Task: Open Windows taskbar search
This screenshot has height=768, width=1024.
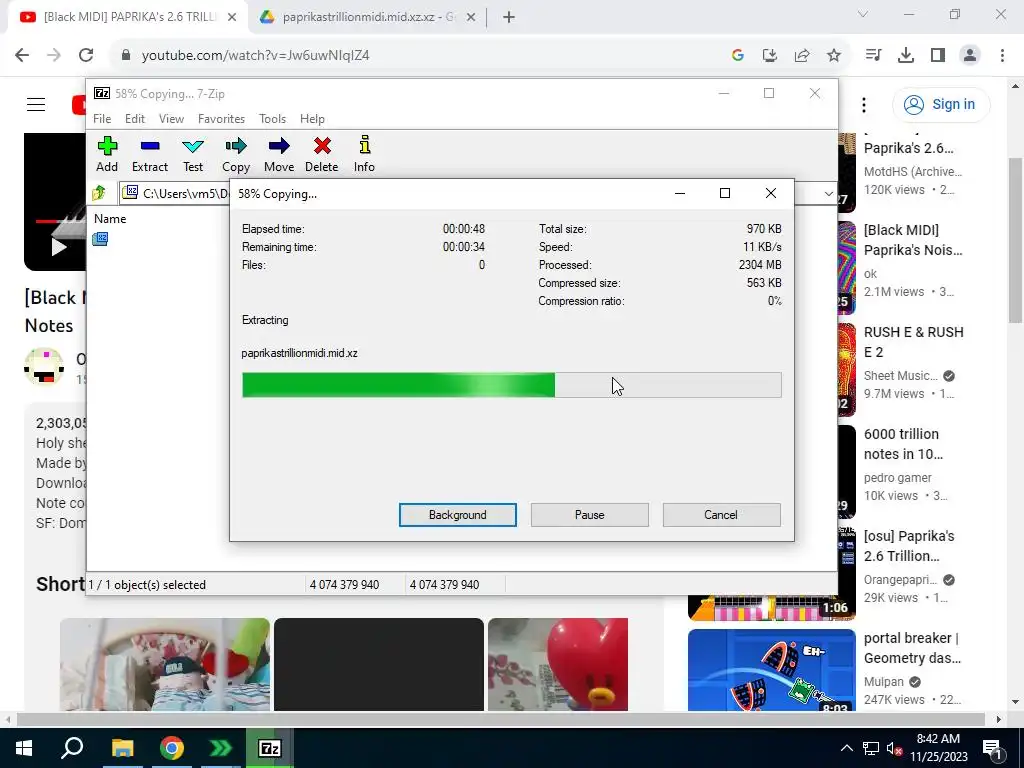Action: 72,748
